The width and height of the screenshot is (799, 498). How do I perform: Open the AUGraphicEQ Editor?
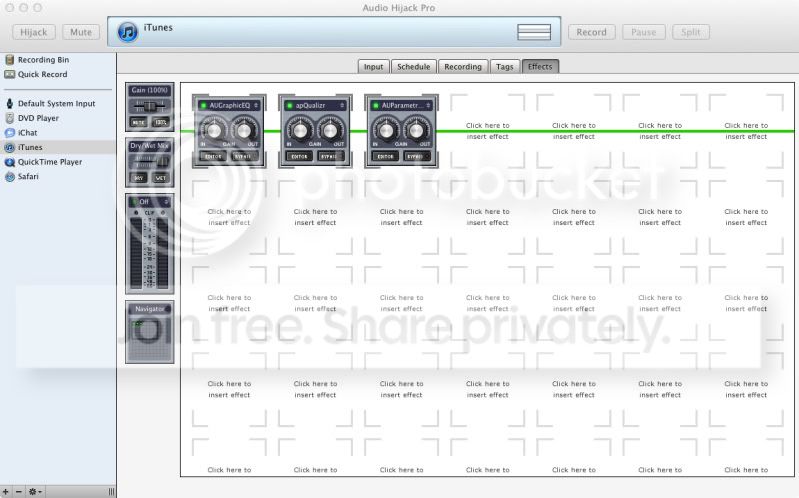213,156
